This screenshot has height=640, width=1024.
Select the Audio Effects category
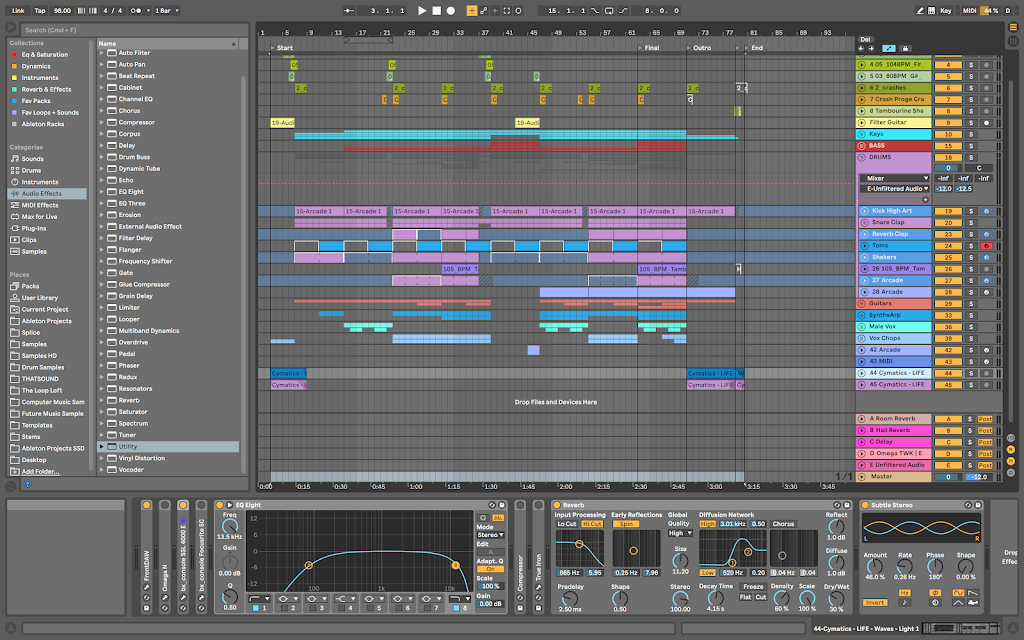47,194
